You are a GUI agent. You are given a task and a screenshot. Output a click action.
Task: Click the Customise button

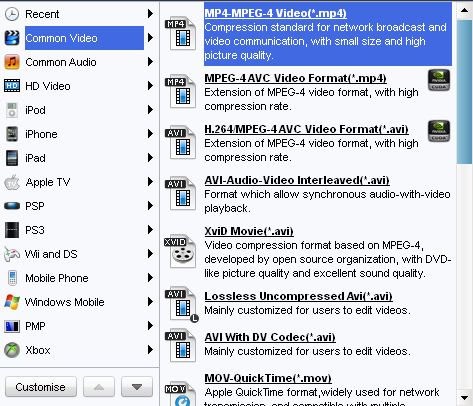[41, 387]
